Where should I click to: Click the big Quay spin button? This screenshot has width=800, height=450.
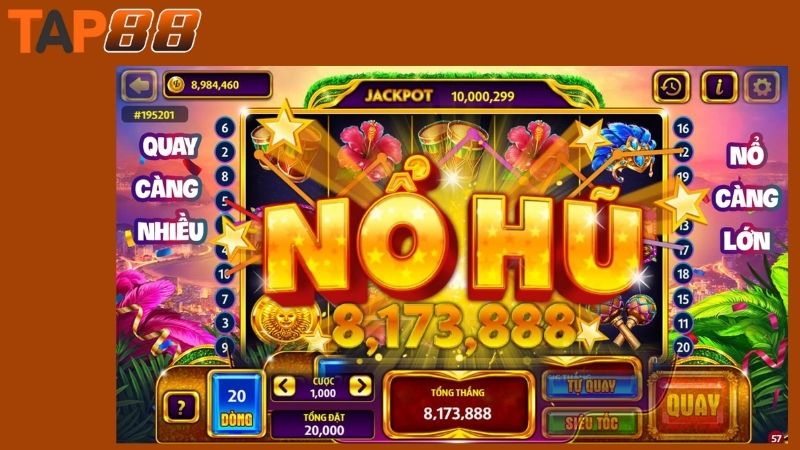click(x=693, y=406)
